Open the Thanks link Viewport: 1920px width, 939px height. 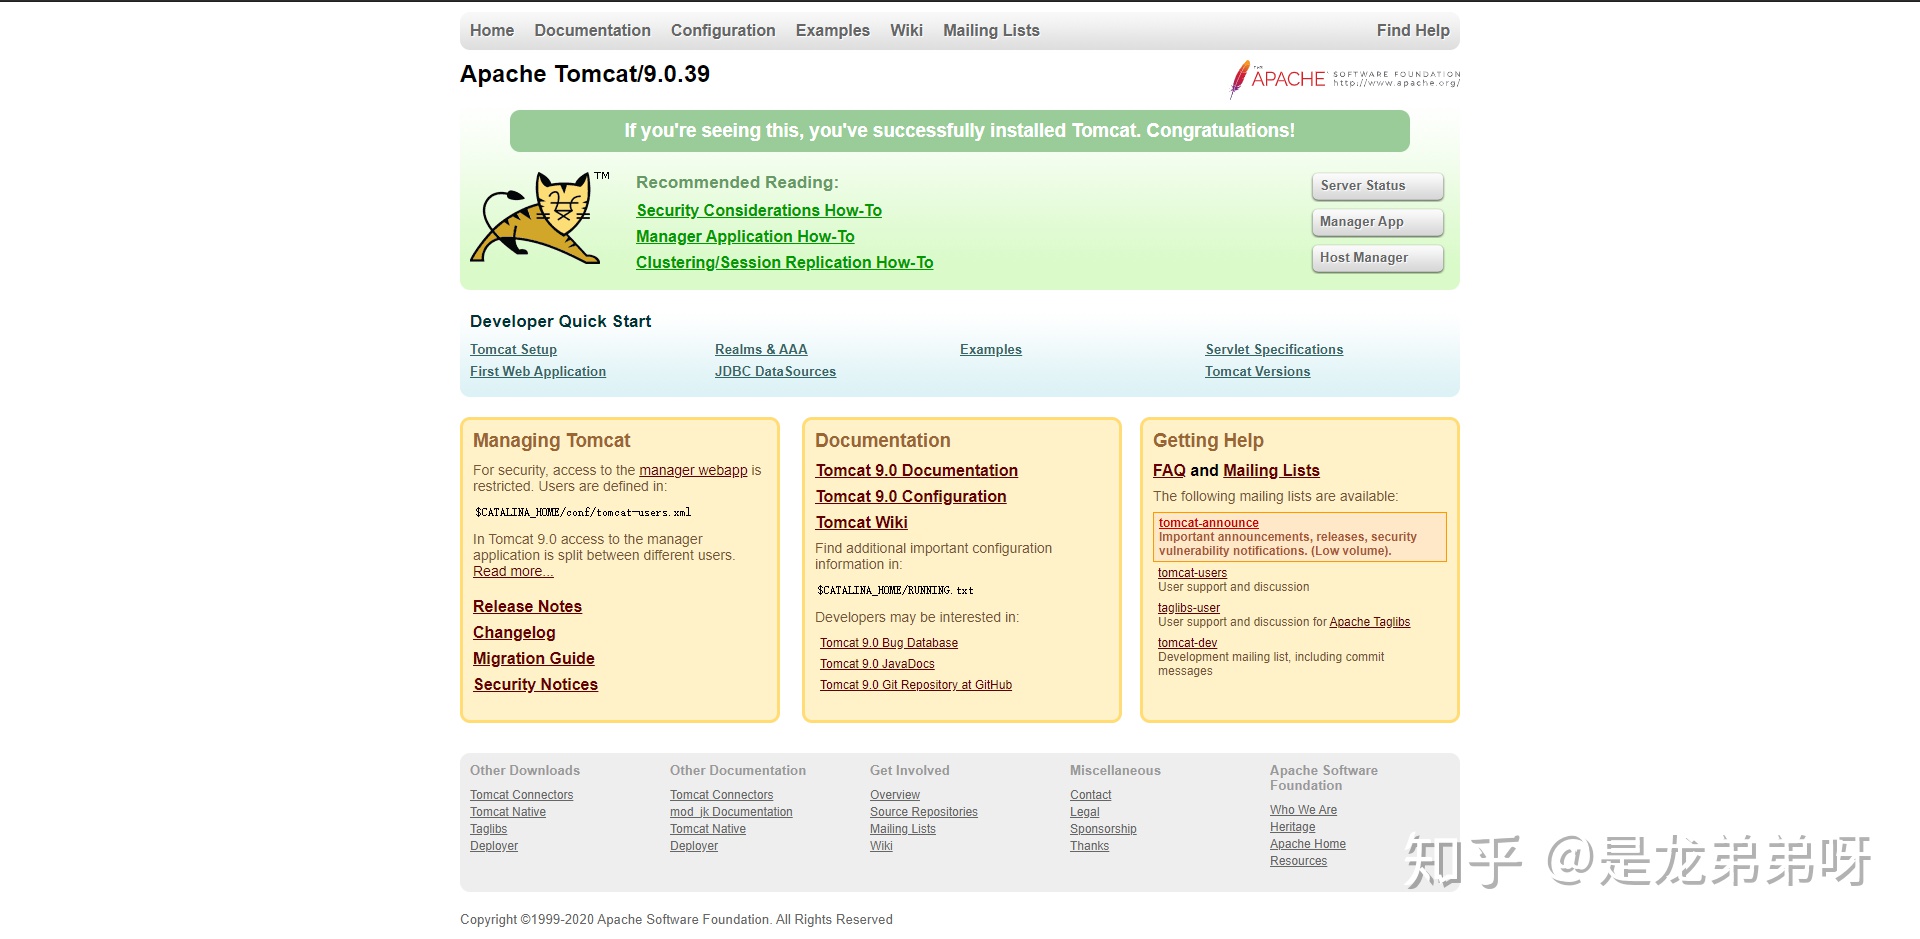pos(1089,847)
